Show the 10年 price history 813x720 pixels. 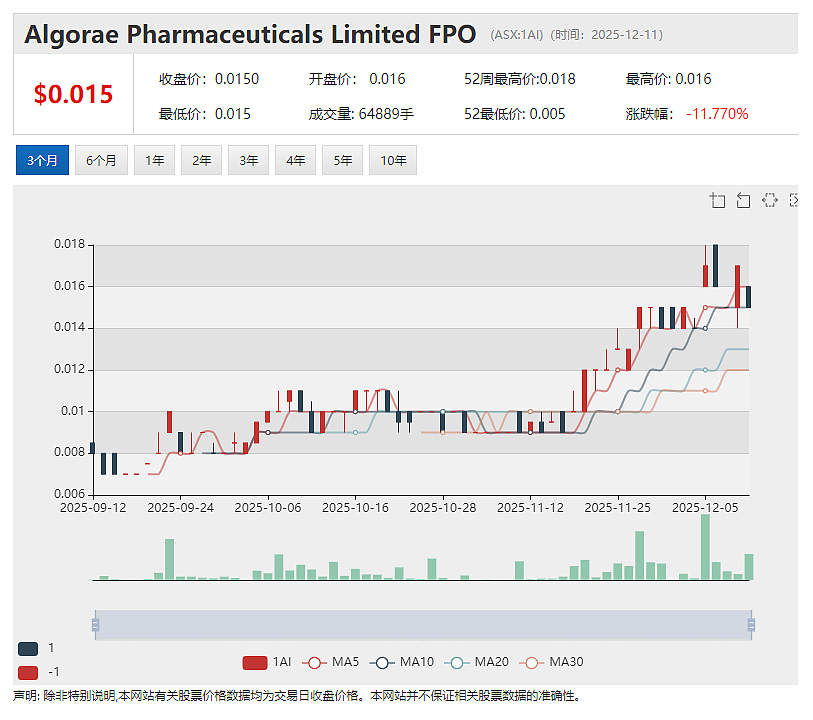[x=393, y=160]
